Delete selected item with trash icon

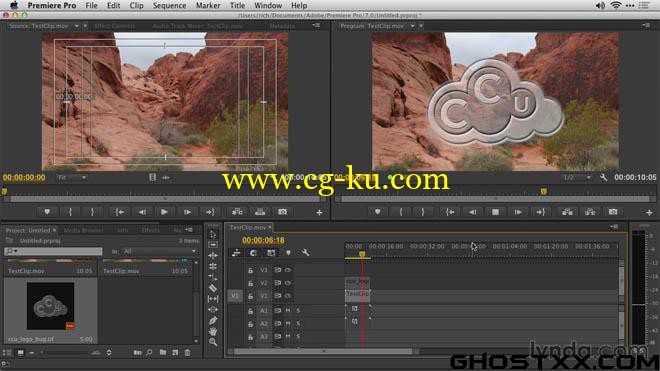188,352
